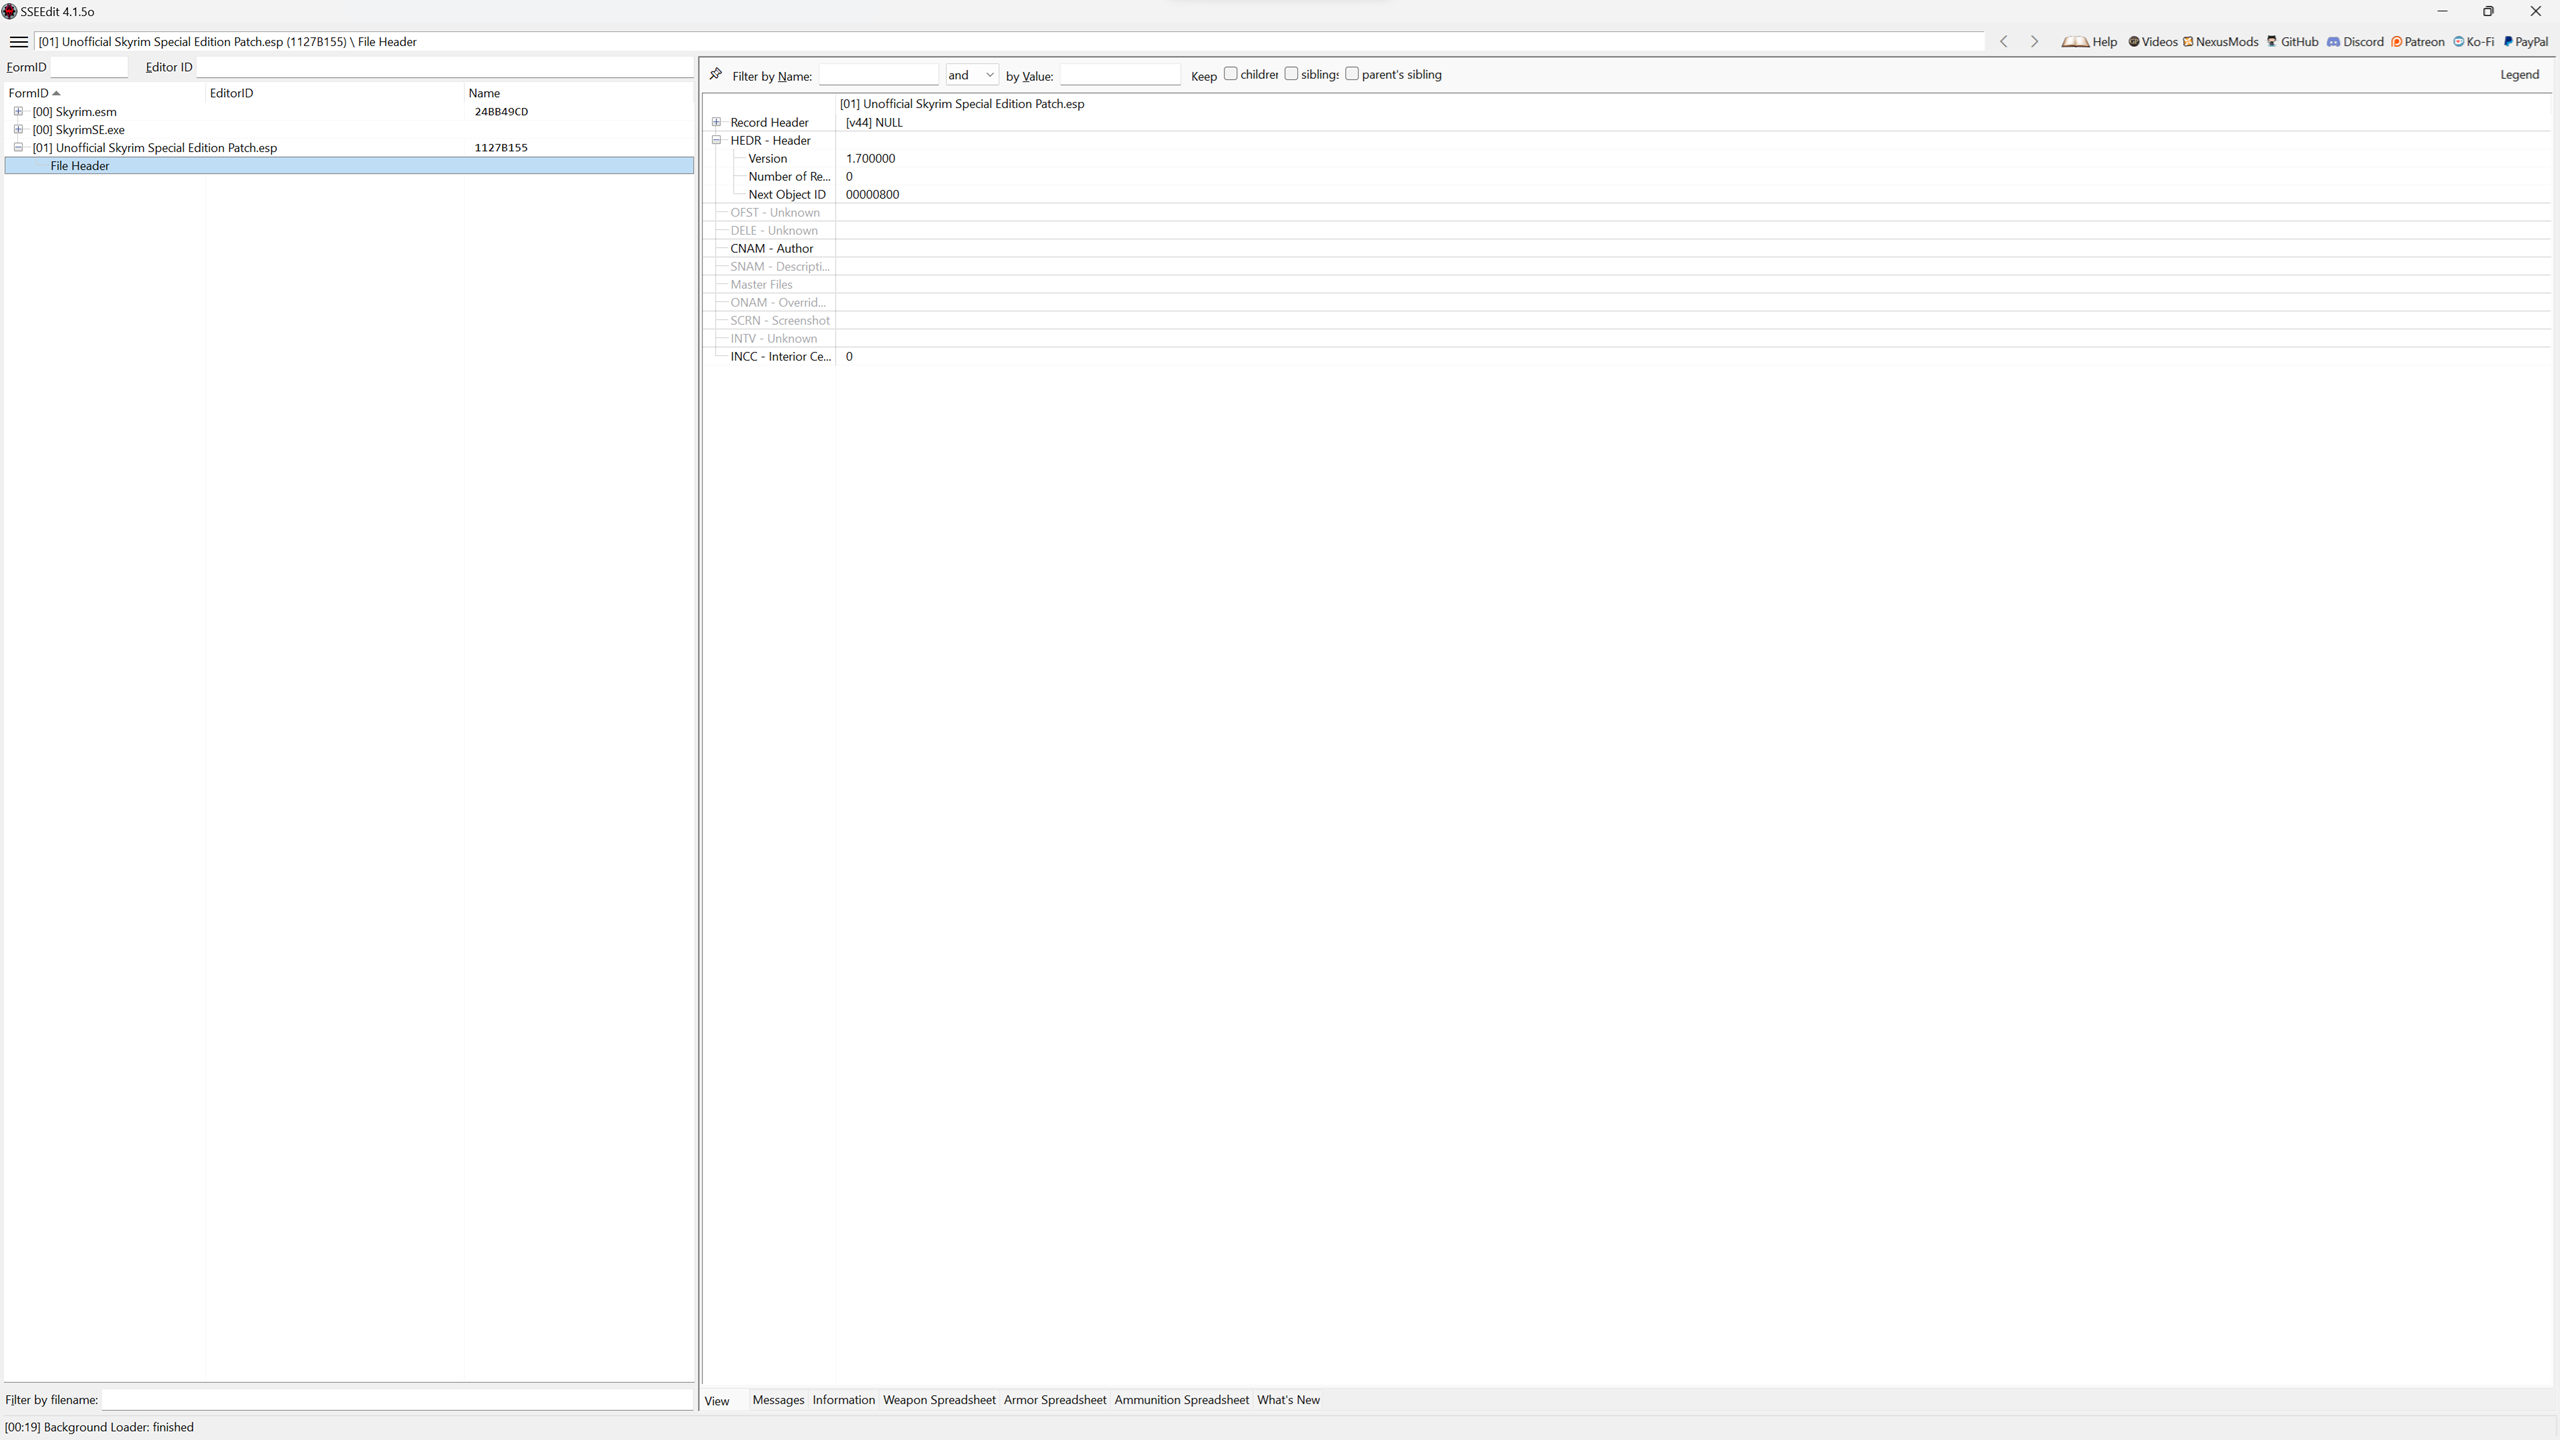The image size is (2560, 1440).
Task: Open the hamburger main menu
Action: tap(18, 42)
